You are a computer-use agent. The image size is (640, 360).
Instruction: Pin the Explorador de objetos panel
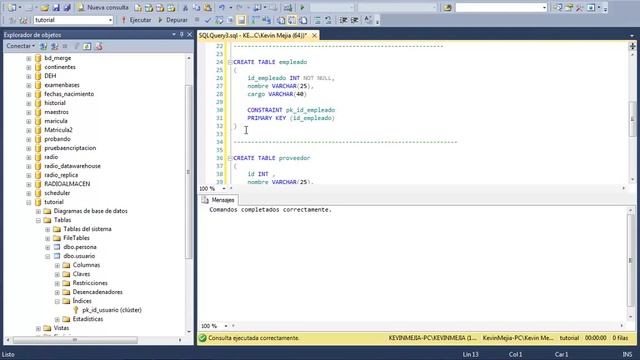[182, 35]
